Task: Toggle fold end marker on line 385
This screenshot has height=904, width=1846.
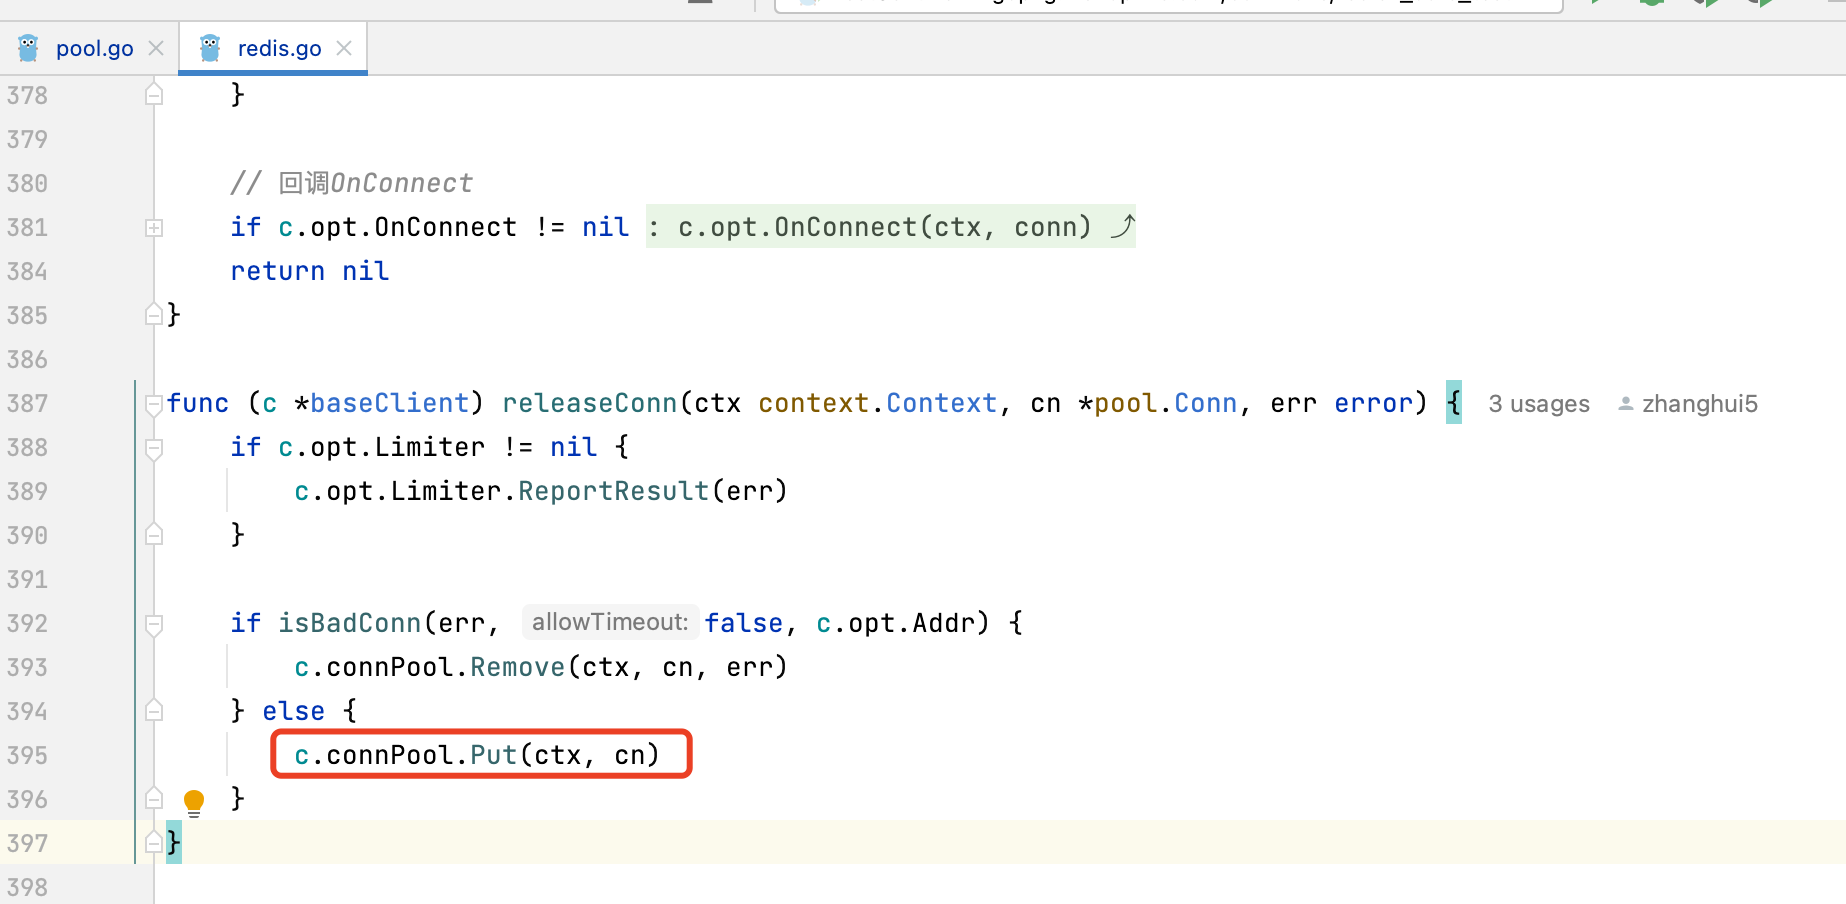Action: coord(154,315)
